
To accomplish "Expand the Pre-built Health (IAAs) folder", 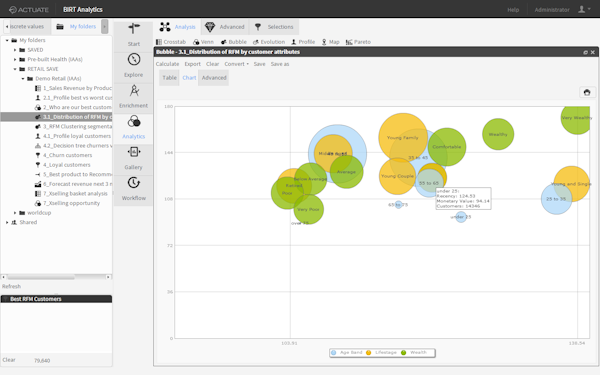I will [15, 59].
